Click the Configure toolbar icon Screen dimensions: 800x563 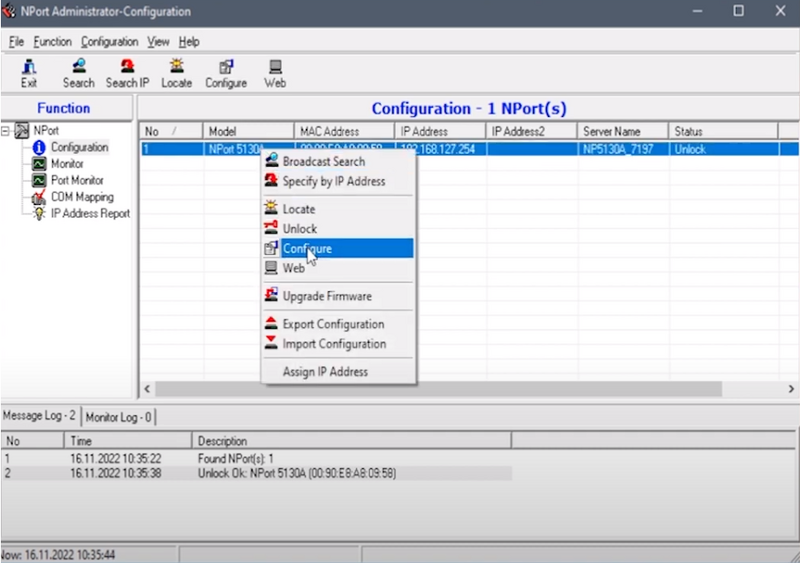click(x=226, y=74)
